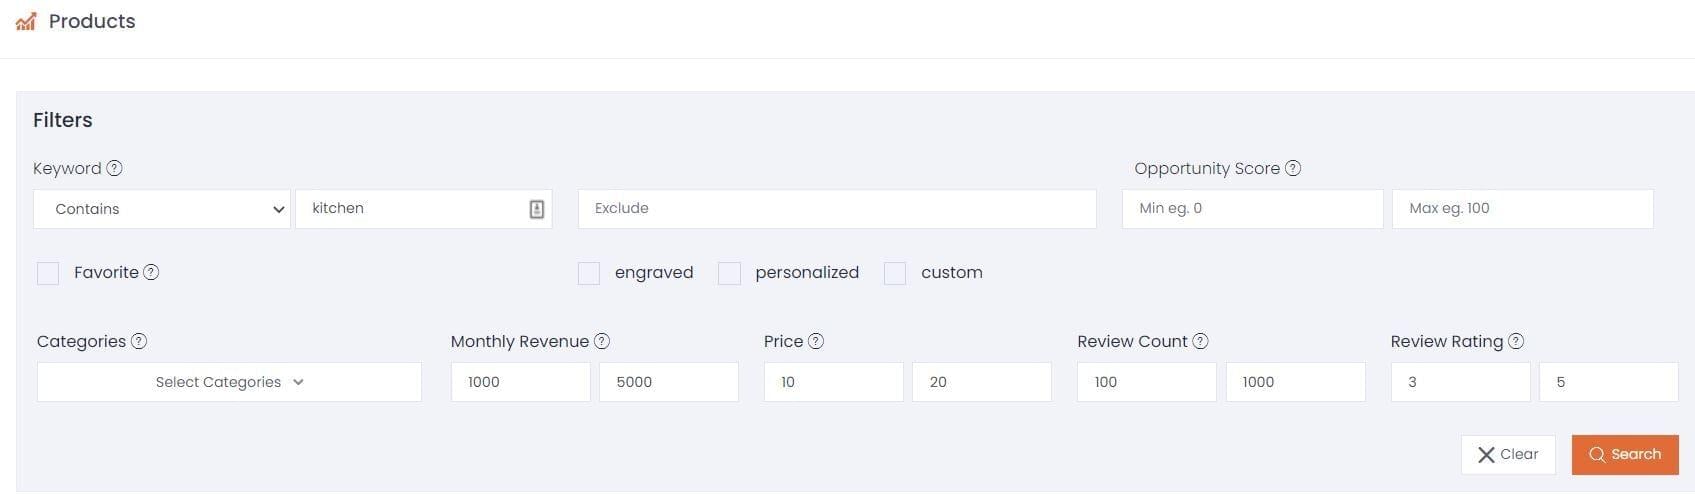This screenshot has width=1695, height=494.
Task: Check the engraved checkbox
Action: (589, 273)
